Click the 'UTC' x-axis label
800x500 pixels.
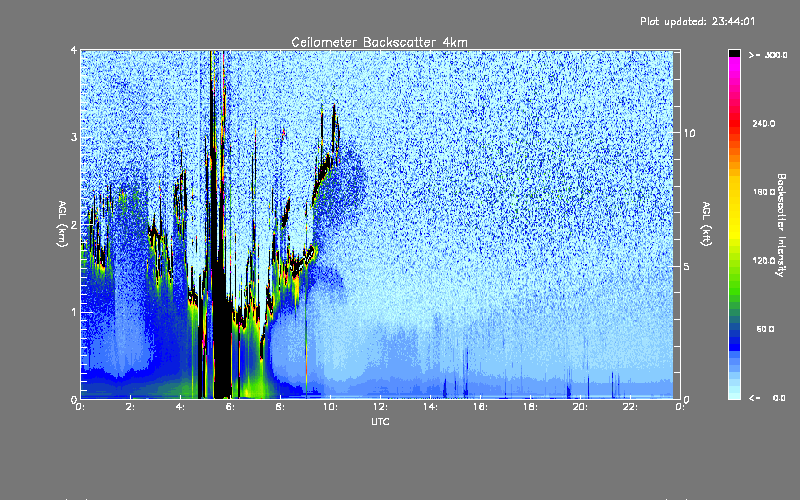tap(380, 422)
